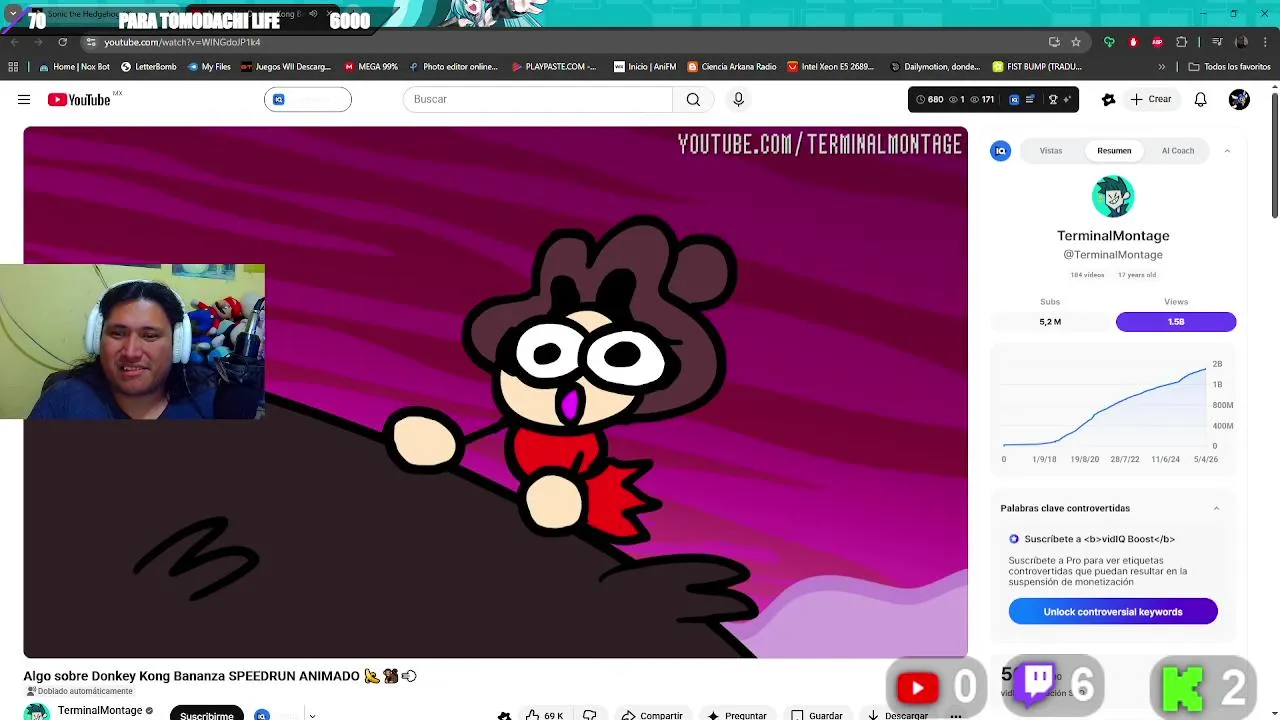Open the PLAYPASTE.COM bookmark
Image resolution: width=1280 pixels, height=720 pixels.
pos(554,67)
